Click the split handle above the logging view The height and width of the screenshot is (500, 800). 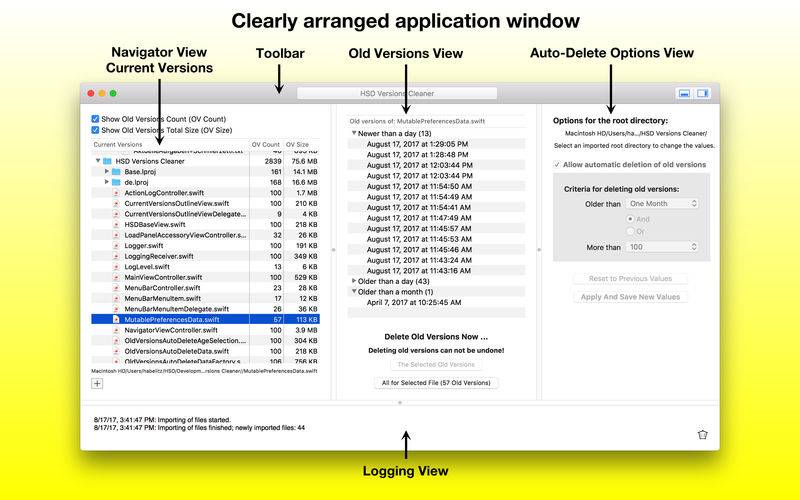(x=399, y=403)
